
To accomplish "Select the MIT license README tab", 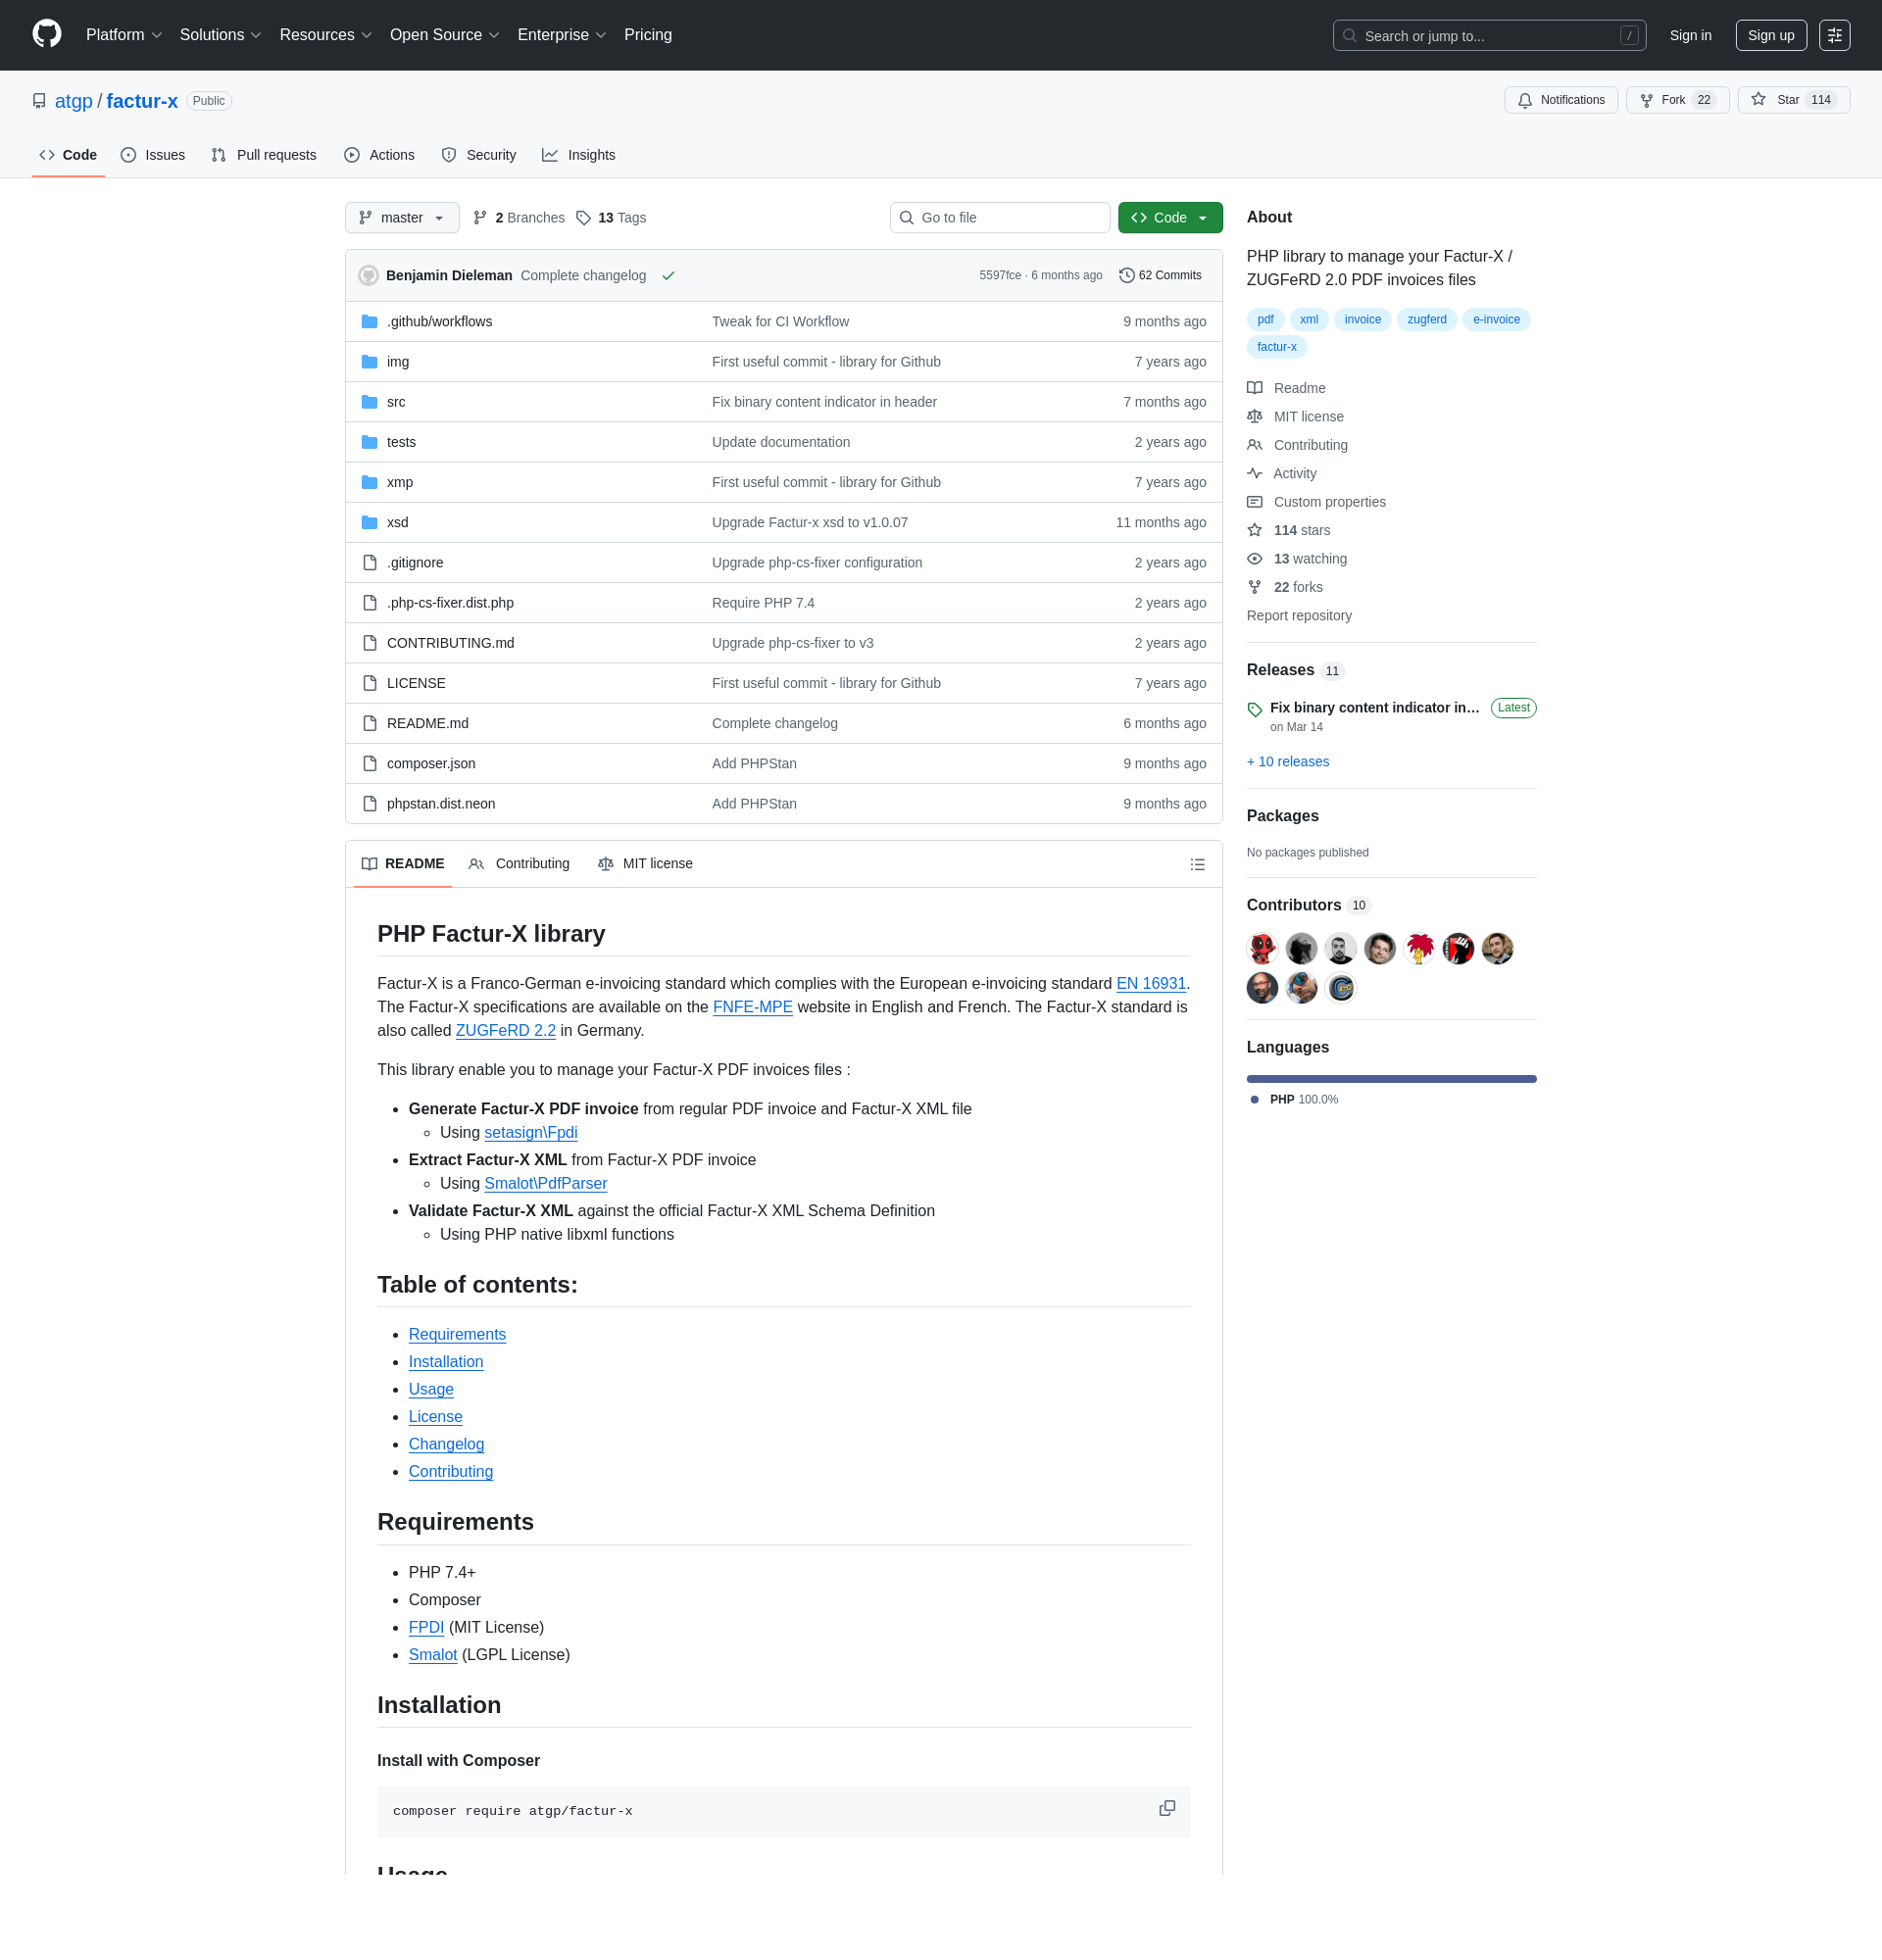I will (645, 864).
